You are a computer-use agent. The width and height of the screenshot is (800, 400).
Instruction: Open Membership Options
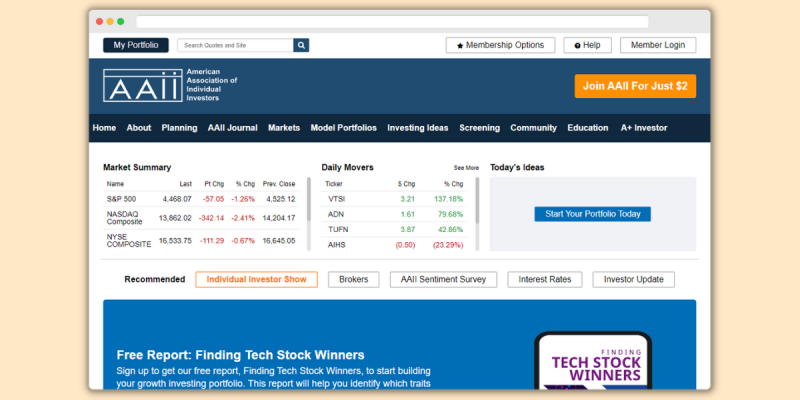(500, 45)
